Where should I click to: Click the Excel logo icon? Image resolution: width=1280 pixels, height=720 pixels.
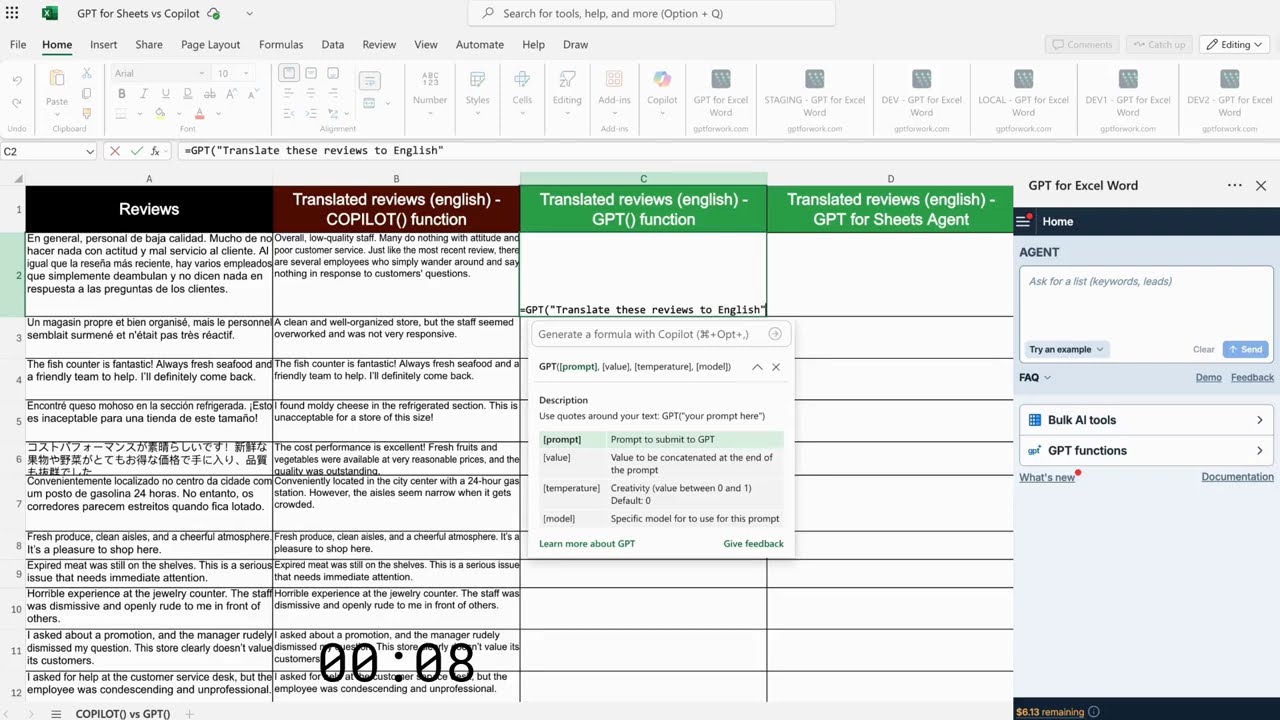click(50, 14)
